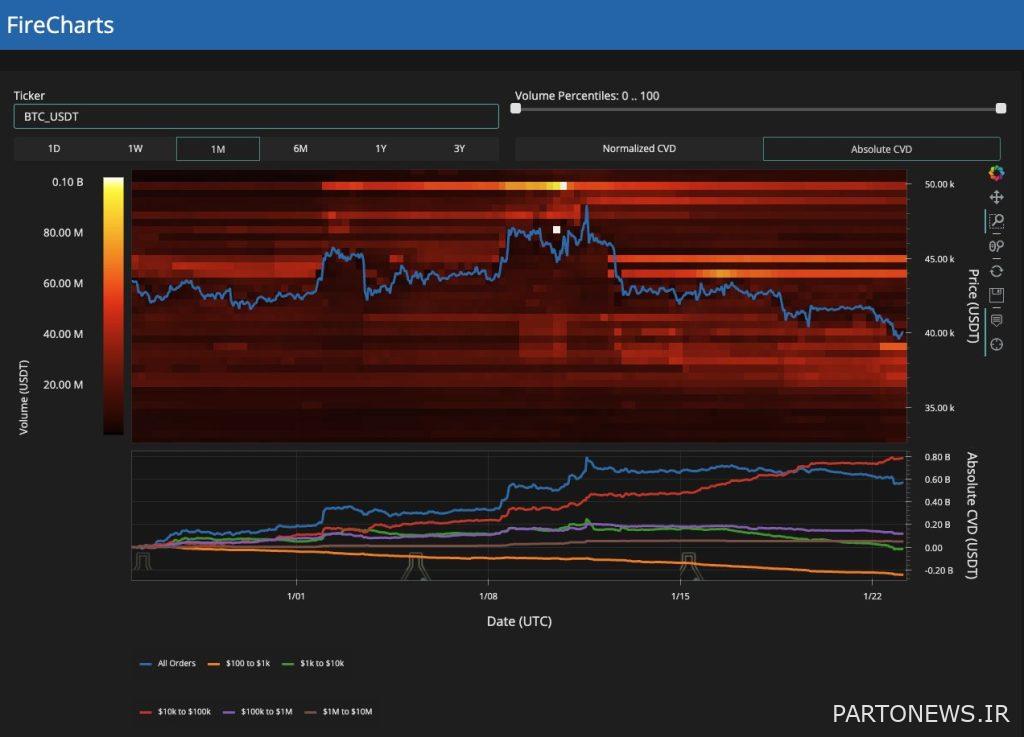Screen dimensions: 1024x737
Task: Click the reset axes icon
Action: pyautogui.click(x=996, y=271)
